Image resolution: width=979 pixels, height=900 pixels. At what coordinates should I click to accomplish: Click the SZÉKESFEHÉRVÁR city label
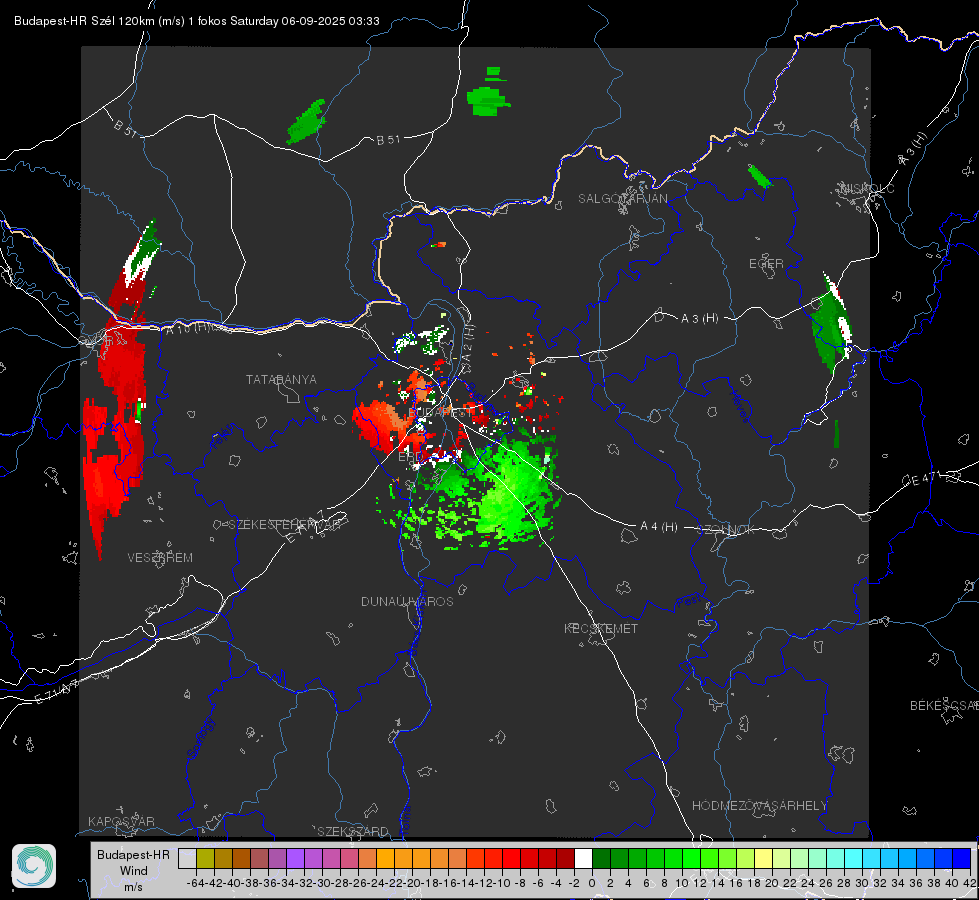pos(285,525)
